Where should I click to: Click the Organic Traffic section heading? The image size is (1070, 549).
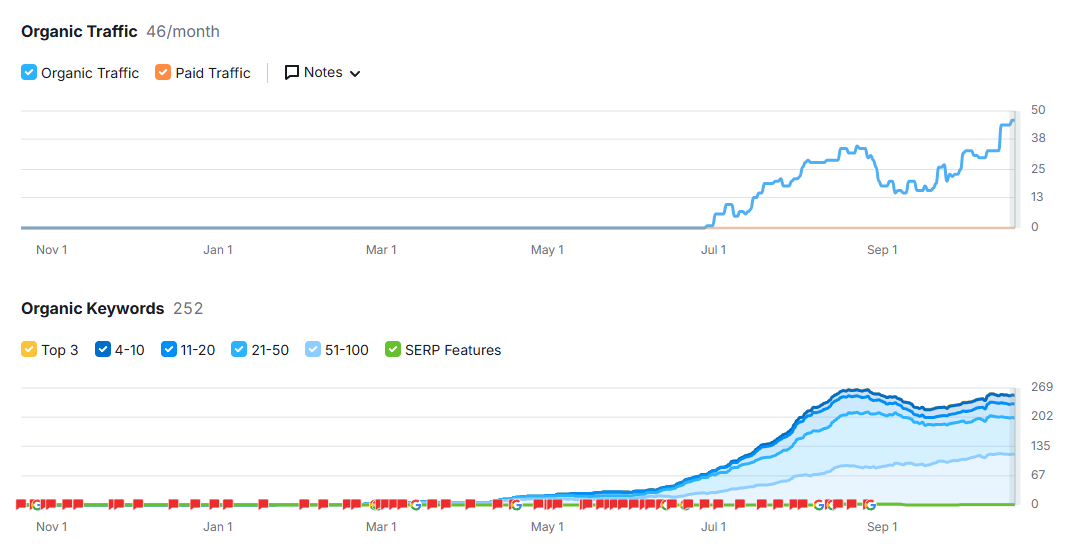tap(79, 32)
